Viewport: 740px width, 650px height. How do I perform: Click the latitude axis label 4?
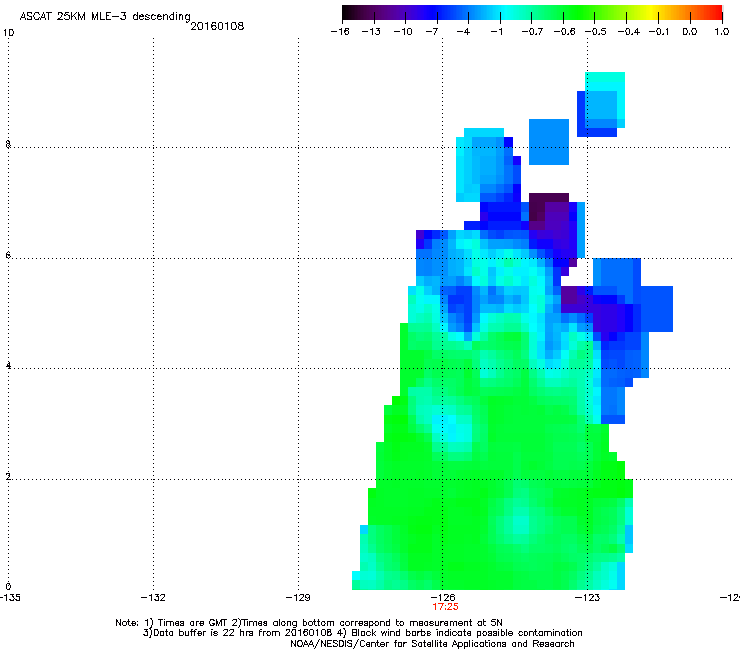(8, 365)
